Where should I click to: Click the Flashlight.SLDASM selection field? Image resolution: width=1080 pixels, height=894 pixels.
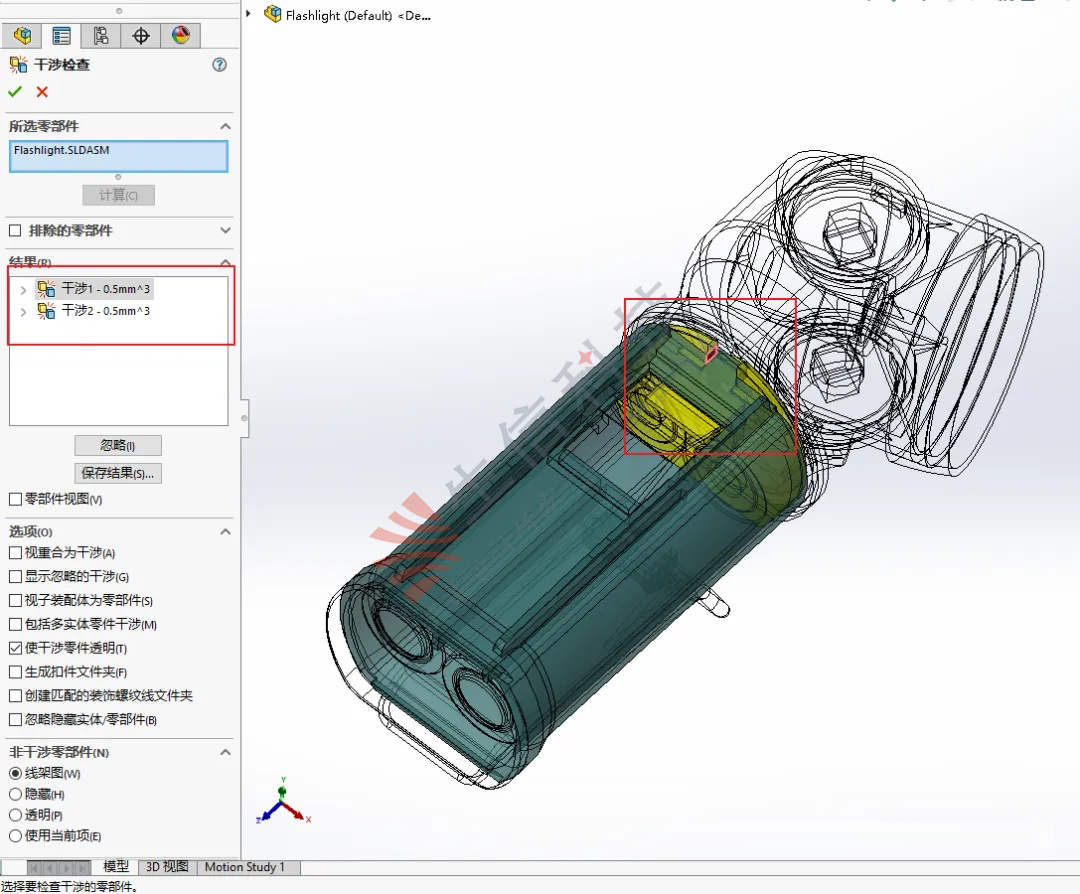pos(118,156)
